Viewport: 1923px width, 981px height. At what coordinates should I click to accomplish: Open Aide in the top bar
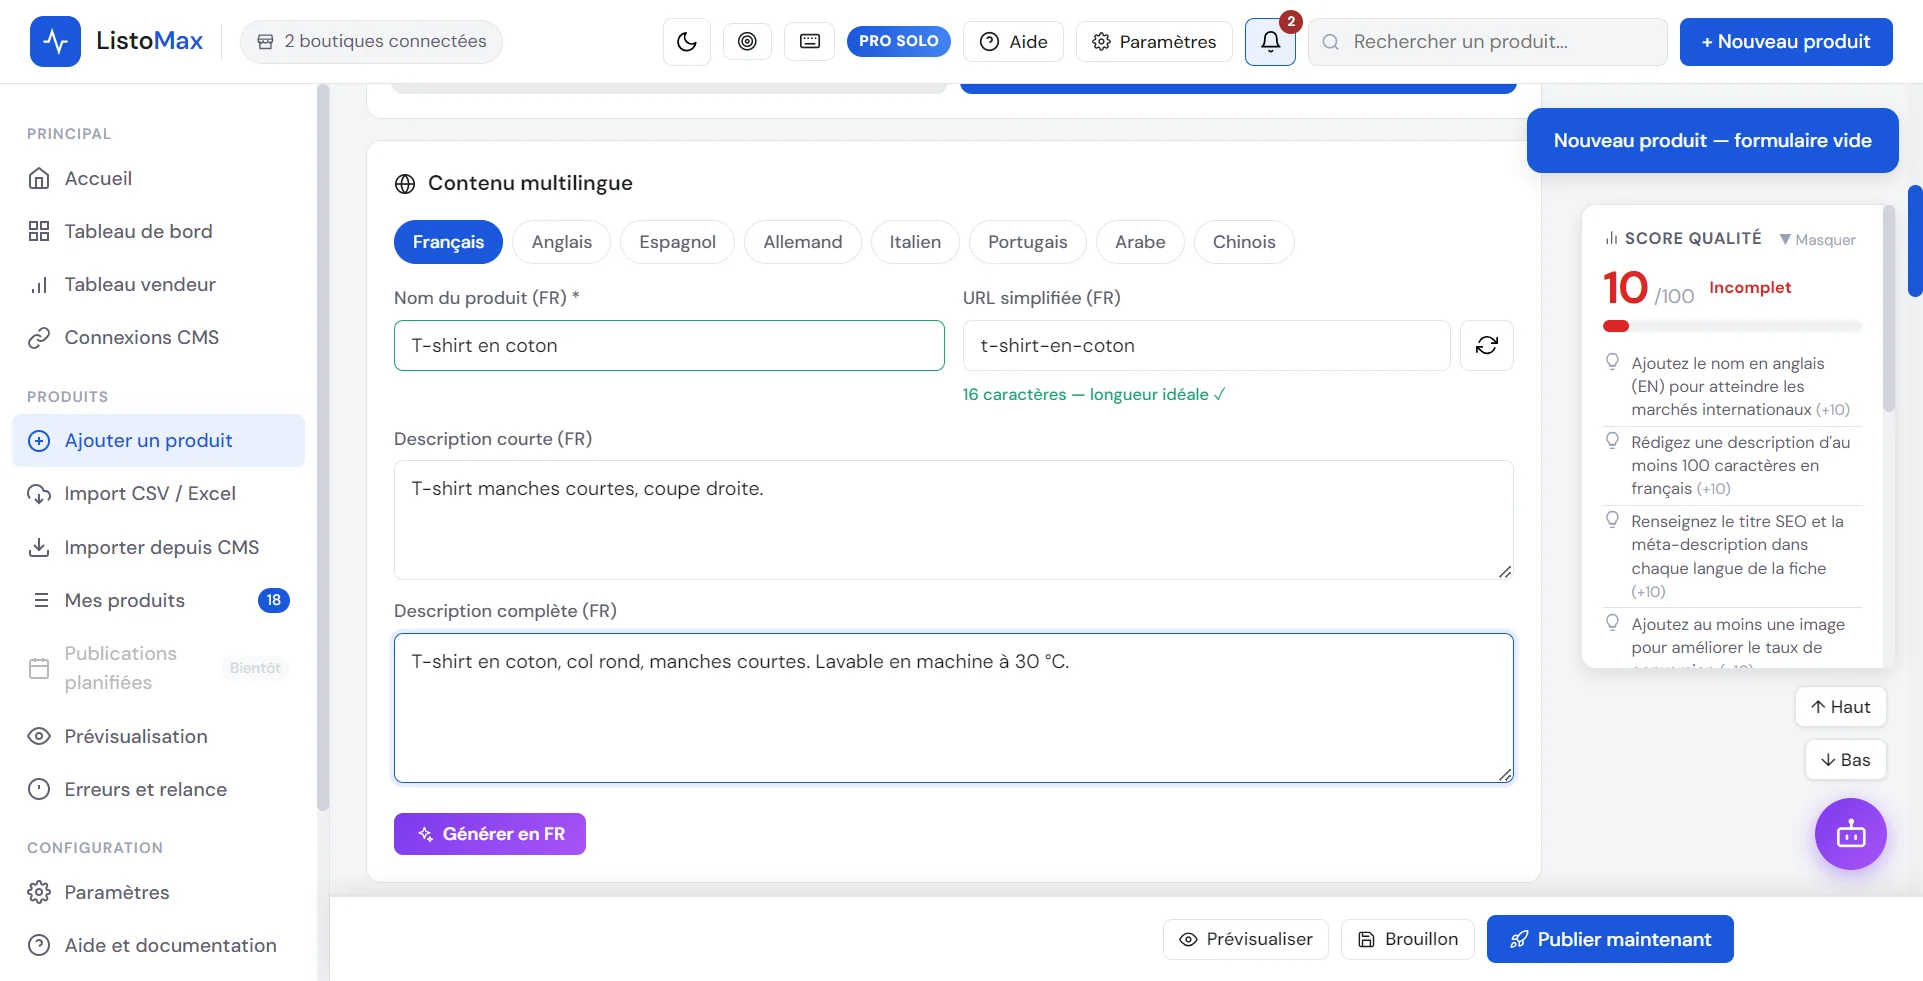pos(1014,41)
